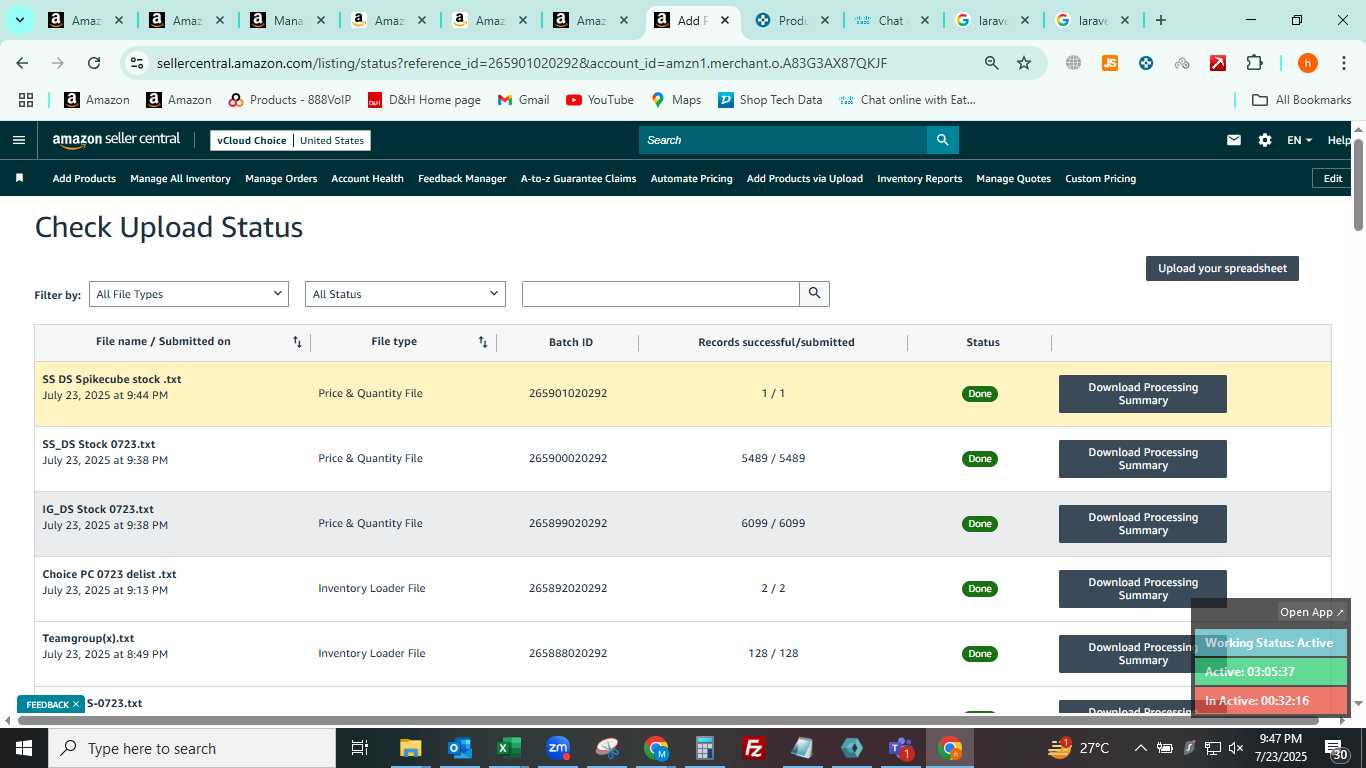
Task: Open the All File Types dropdown
Action: [x=188, y=294]
